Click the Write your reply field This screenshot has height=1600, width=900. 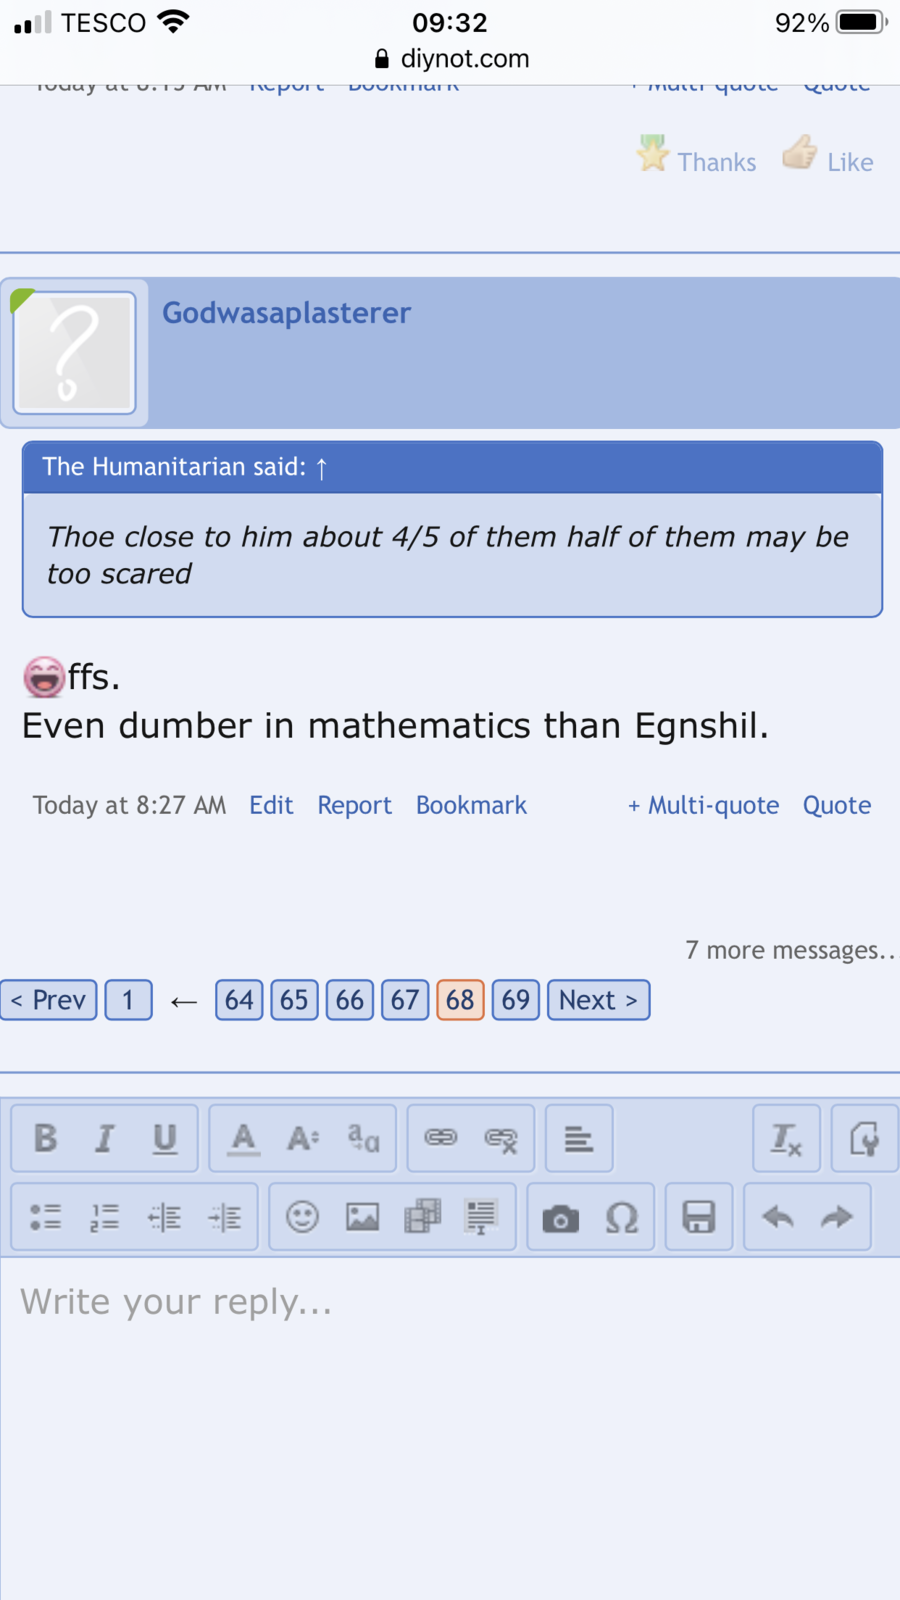[450, 1428]
